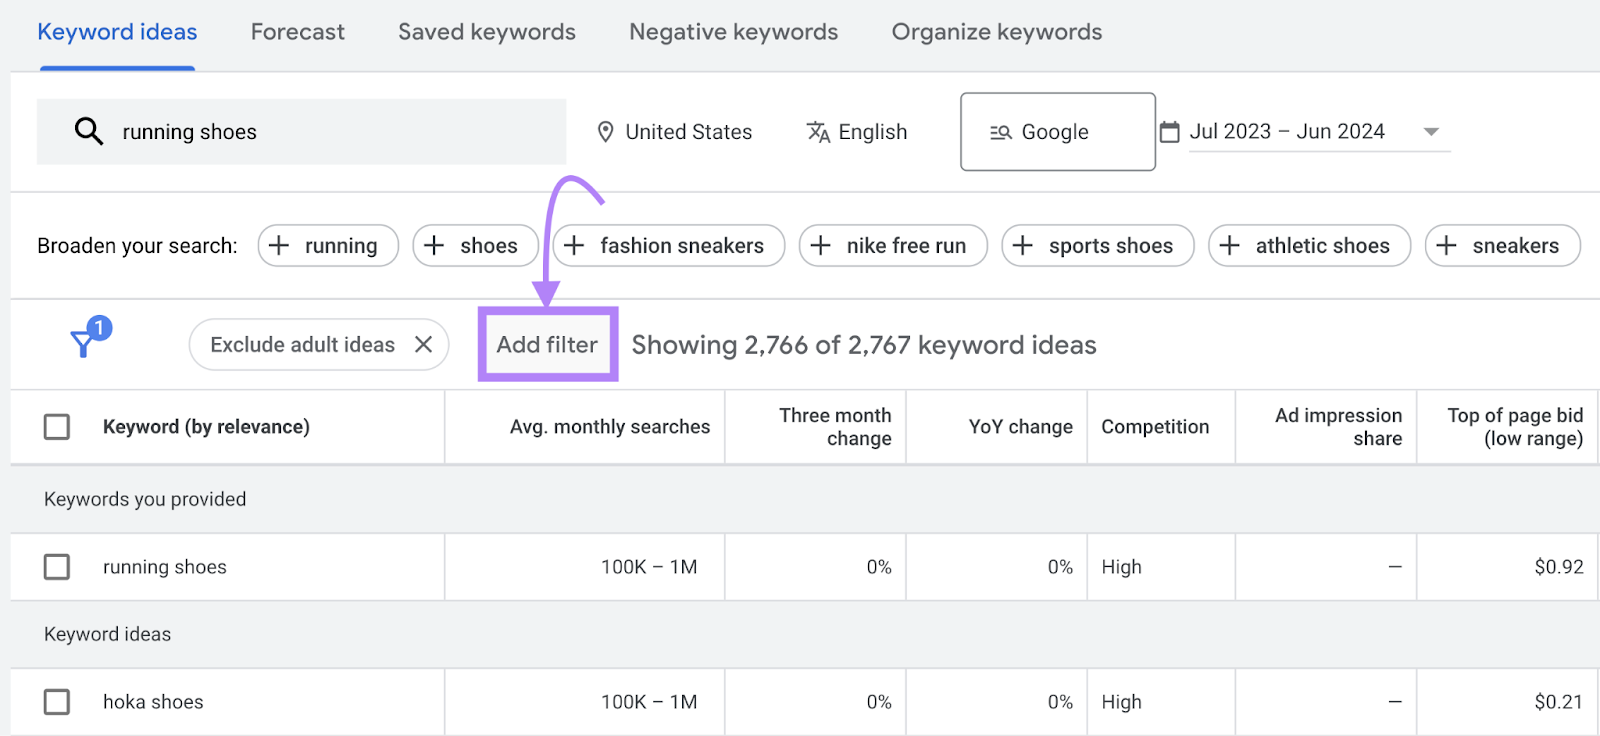This screenshot has width=1600, height=736.
Task: Open the Saved keywords tab
Action: [x=487, y=32]
